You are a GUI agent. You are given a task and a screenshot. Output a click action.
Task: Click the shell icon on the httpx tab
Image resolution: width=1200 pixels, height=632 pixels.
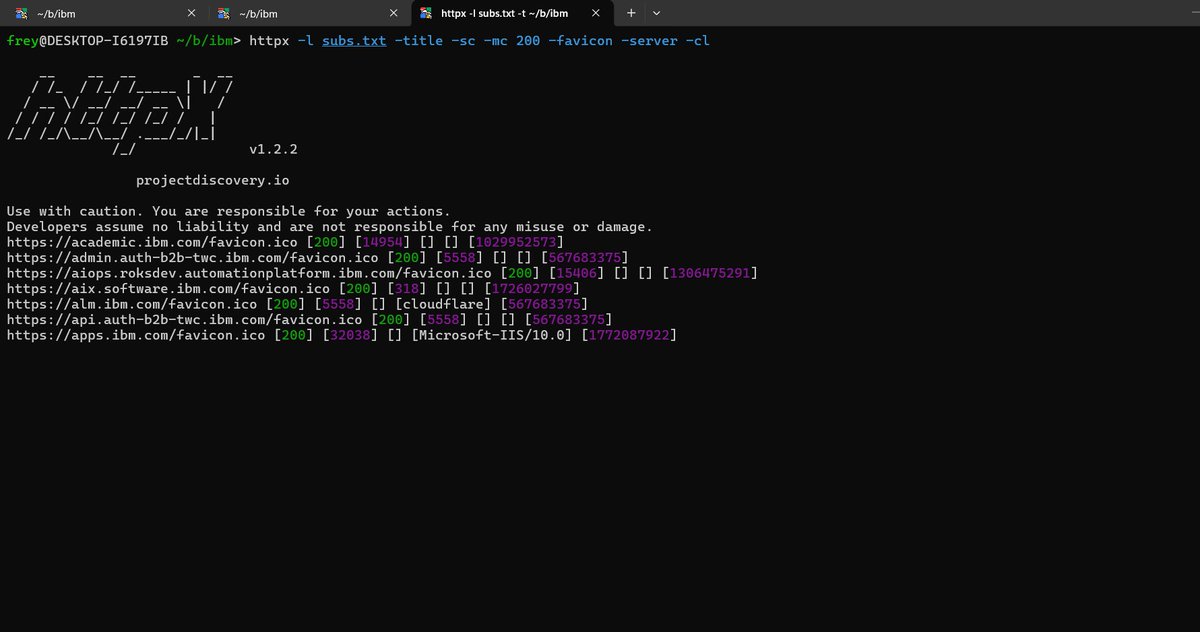coord(428,13)
